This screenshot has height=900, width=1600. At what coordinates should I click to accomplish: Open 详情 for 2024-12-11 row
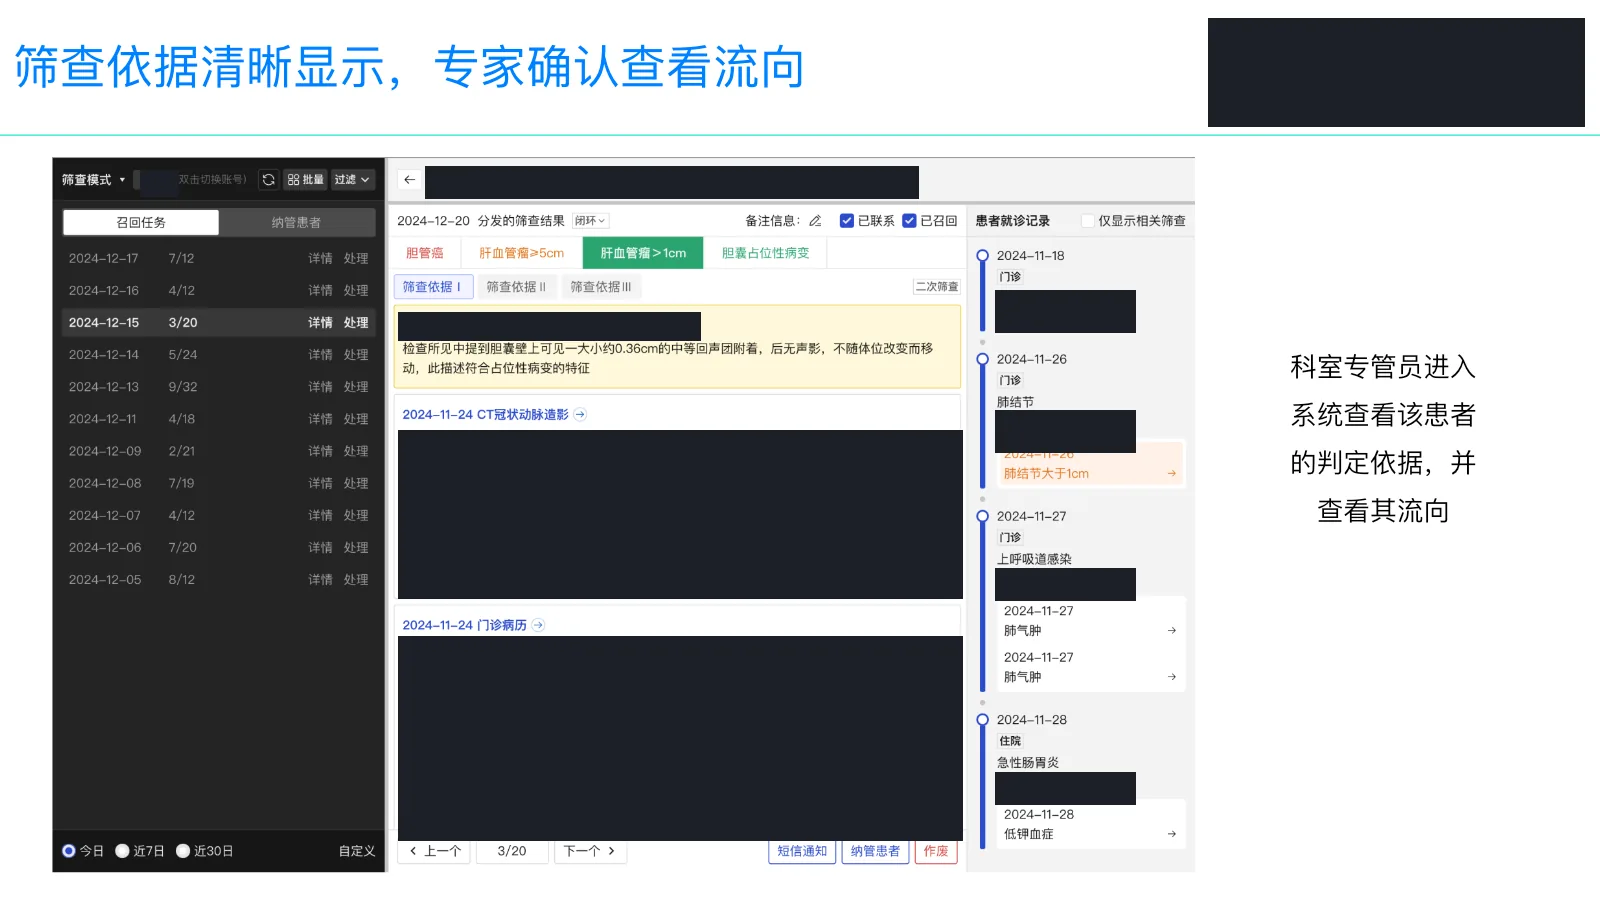point(320,419)
